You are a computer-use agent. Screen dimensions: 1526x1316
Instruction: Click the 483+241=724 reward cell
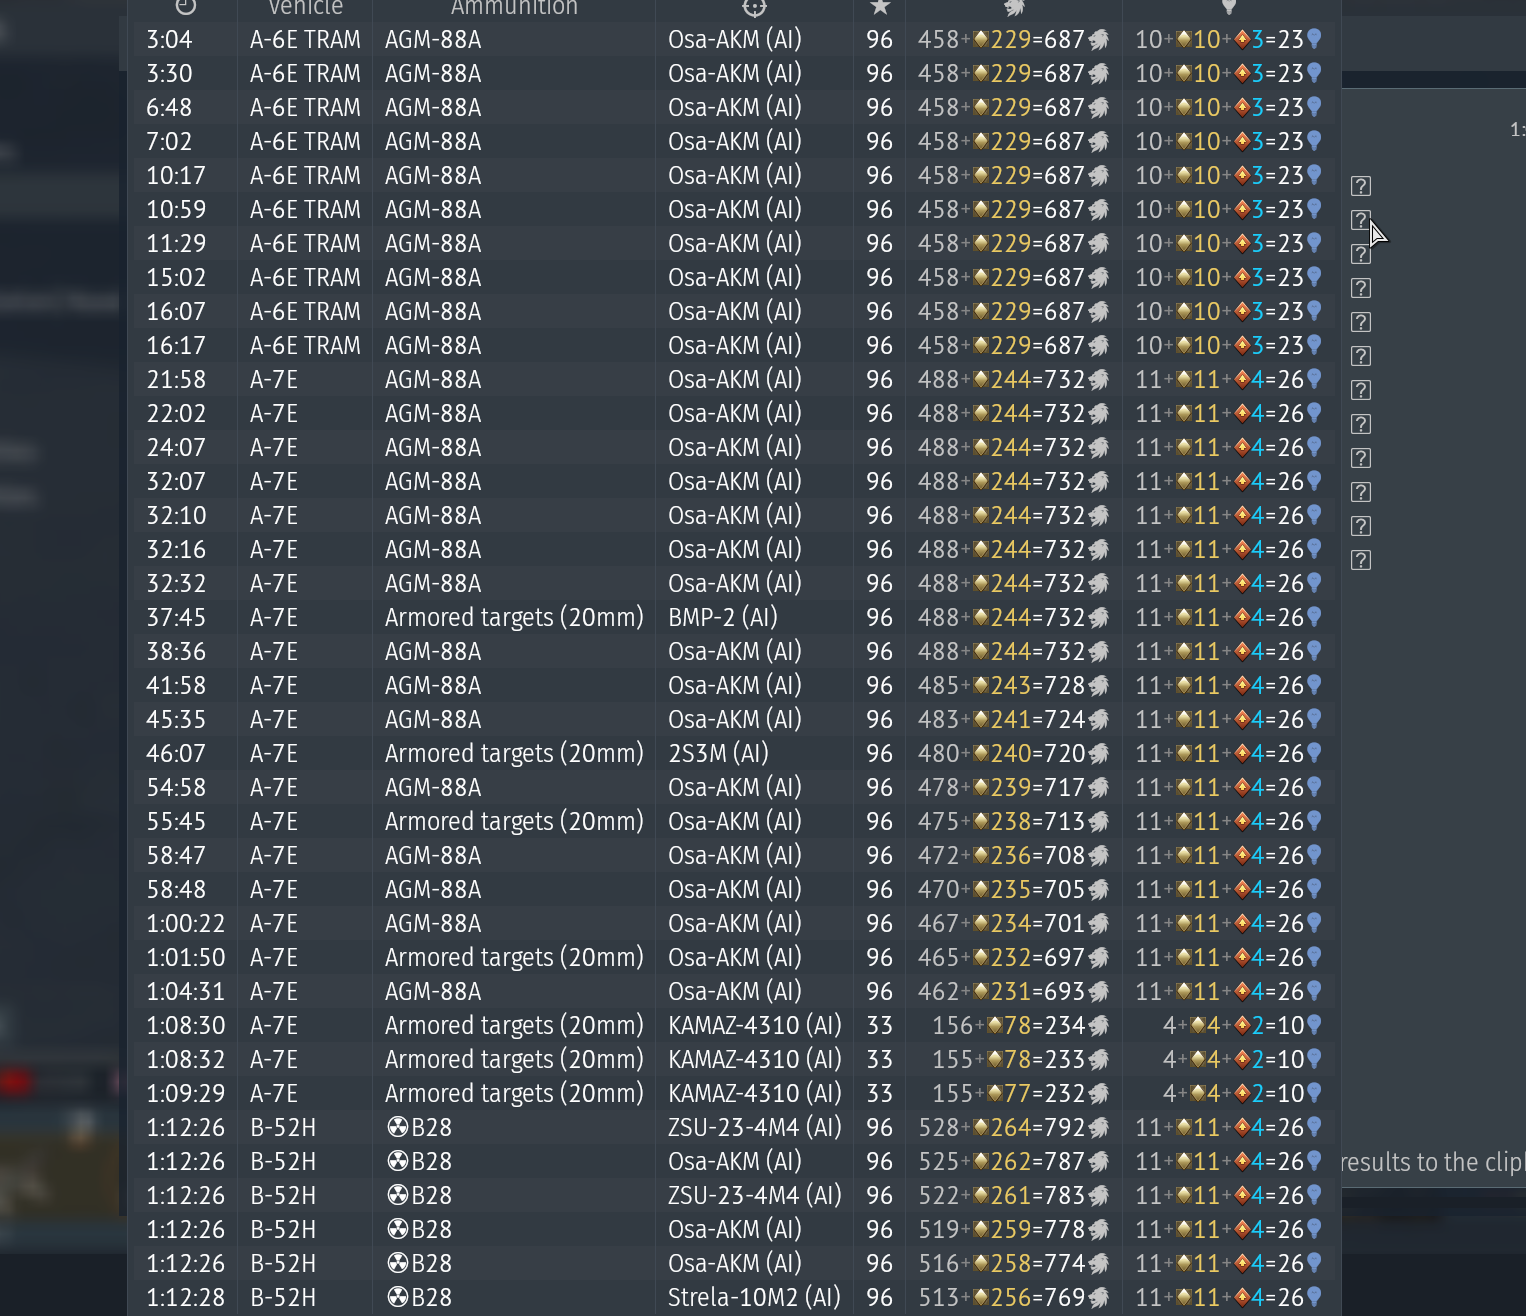(x=1014, y=720)
